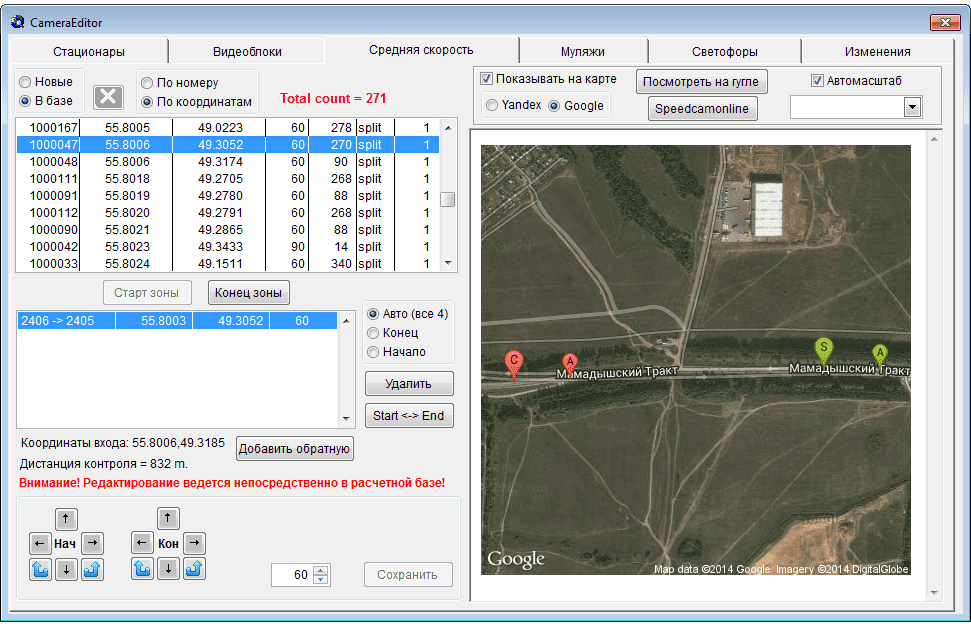Click the CameraEditor title bar icon
Screen dimensions: 971x624
click(x=18, y=22)
